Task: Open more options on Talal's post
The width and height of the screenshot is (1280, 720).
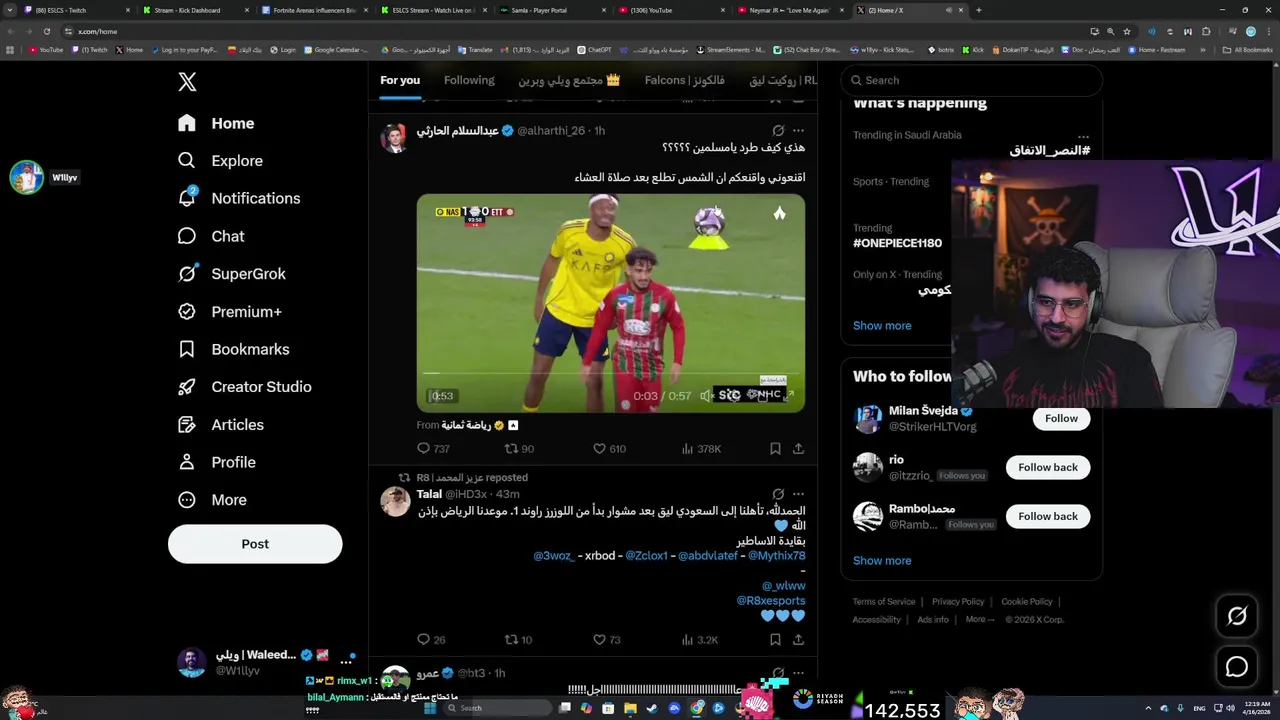Action: coord(798,494)
